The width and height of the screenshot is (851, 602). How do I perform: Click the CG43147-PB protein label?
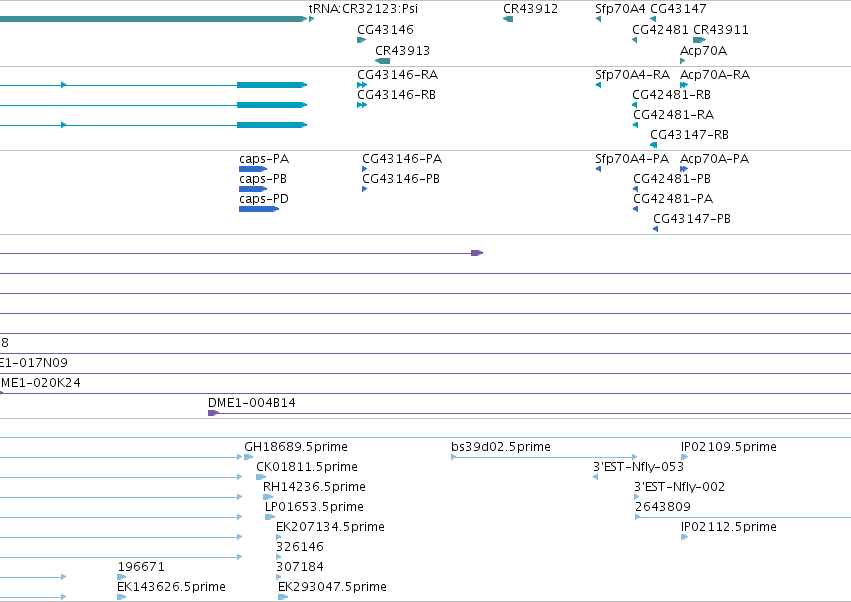(692, 219)
